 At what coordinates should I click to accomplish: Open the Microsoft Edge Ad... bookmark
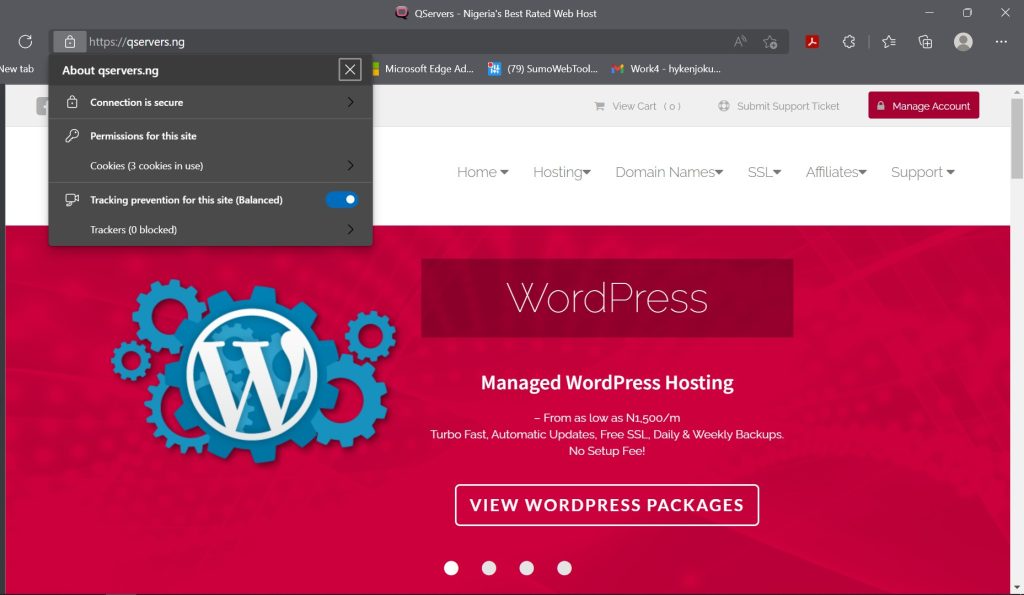(423, 69)
